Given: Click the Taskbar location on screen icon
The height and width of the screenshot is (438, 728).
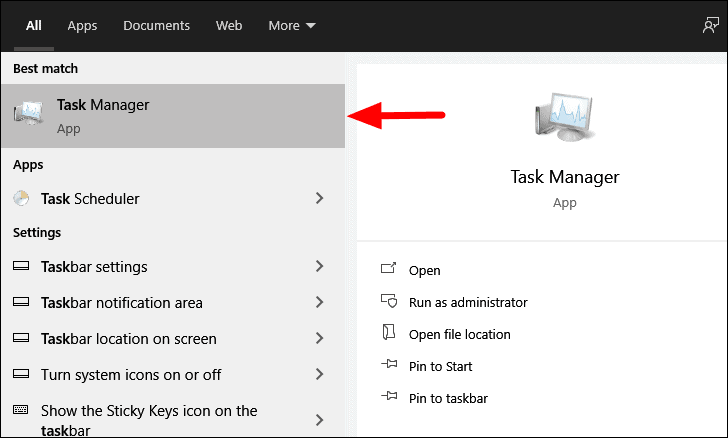Looking at the screenshot, I should point(21,338).
